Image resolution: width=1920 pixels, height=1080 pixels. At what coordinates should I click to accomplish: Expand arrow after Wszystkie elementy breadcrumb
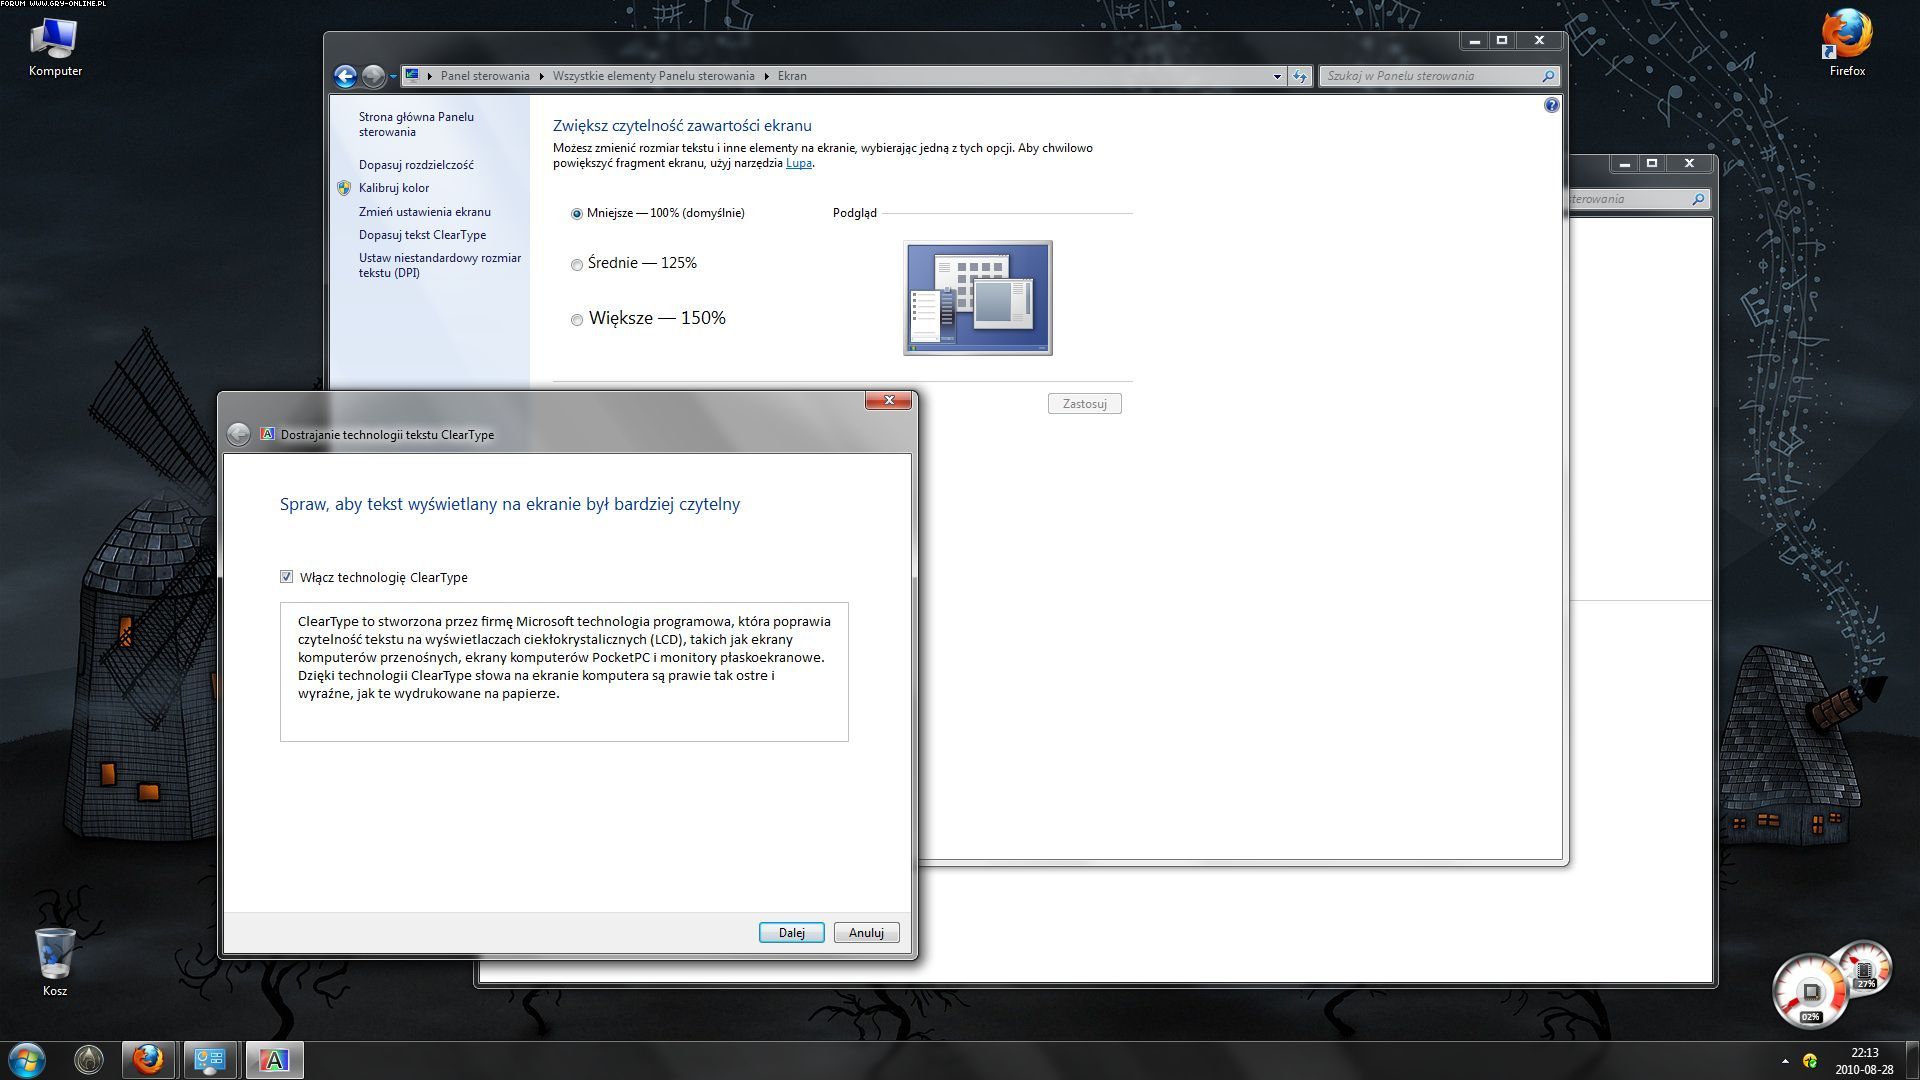tap(767, 76)
